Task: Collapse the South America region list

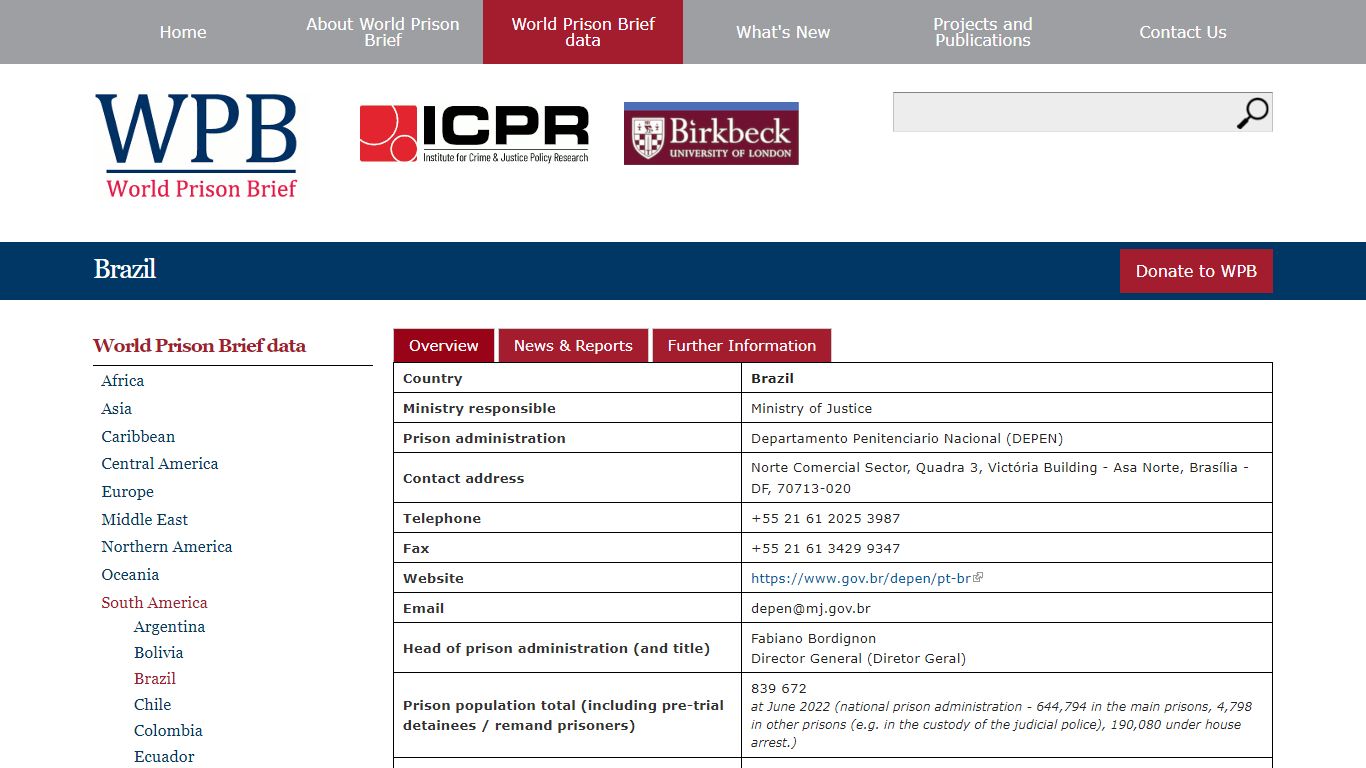Action: point(154,602)
